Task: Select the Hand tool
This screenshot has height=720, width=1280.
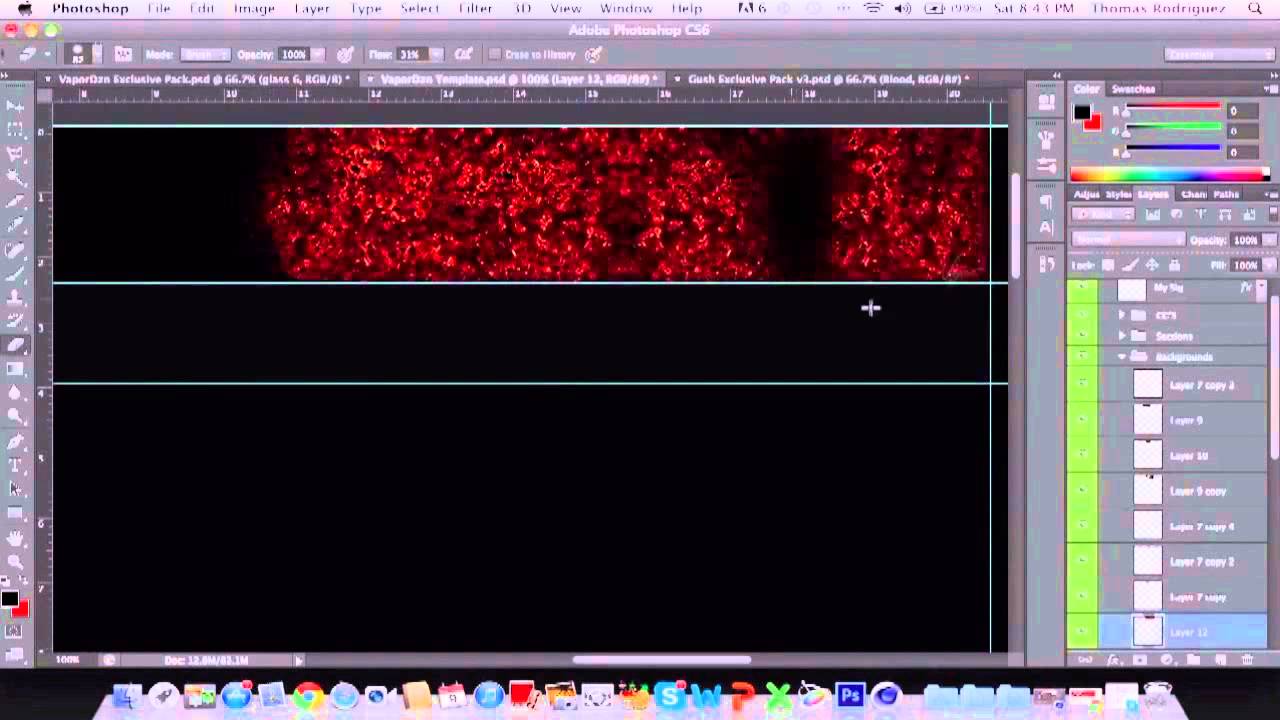Action: pyautogui.click(x=15, y=538)
